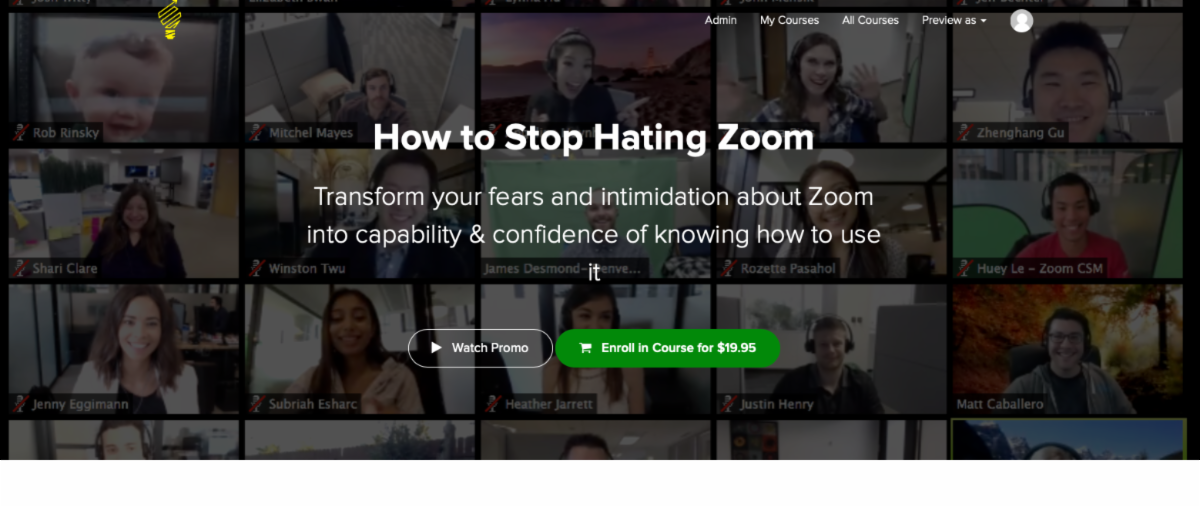Screen dimensions: 1200x507
Task: Open All Courses page
Action: tap(870, 20)
